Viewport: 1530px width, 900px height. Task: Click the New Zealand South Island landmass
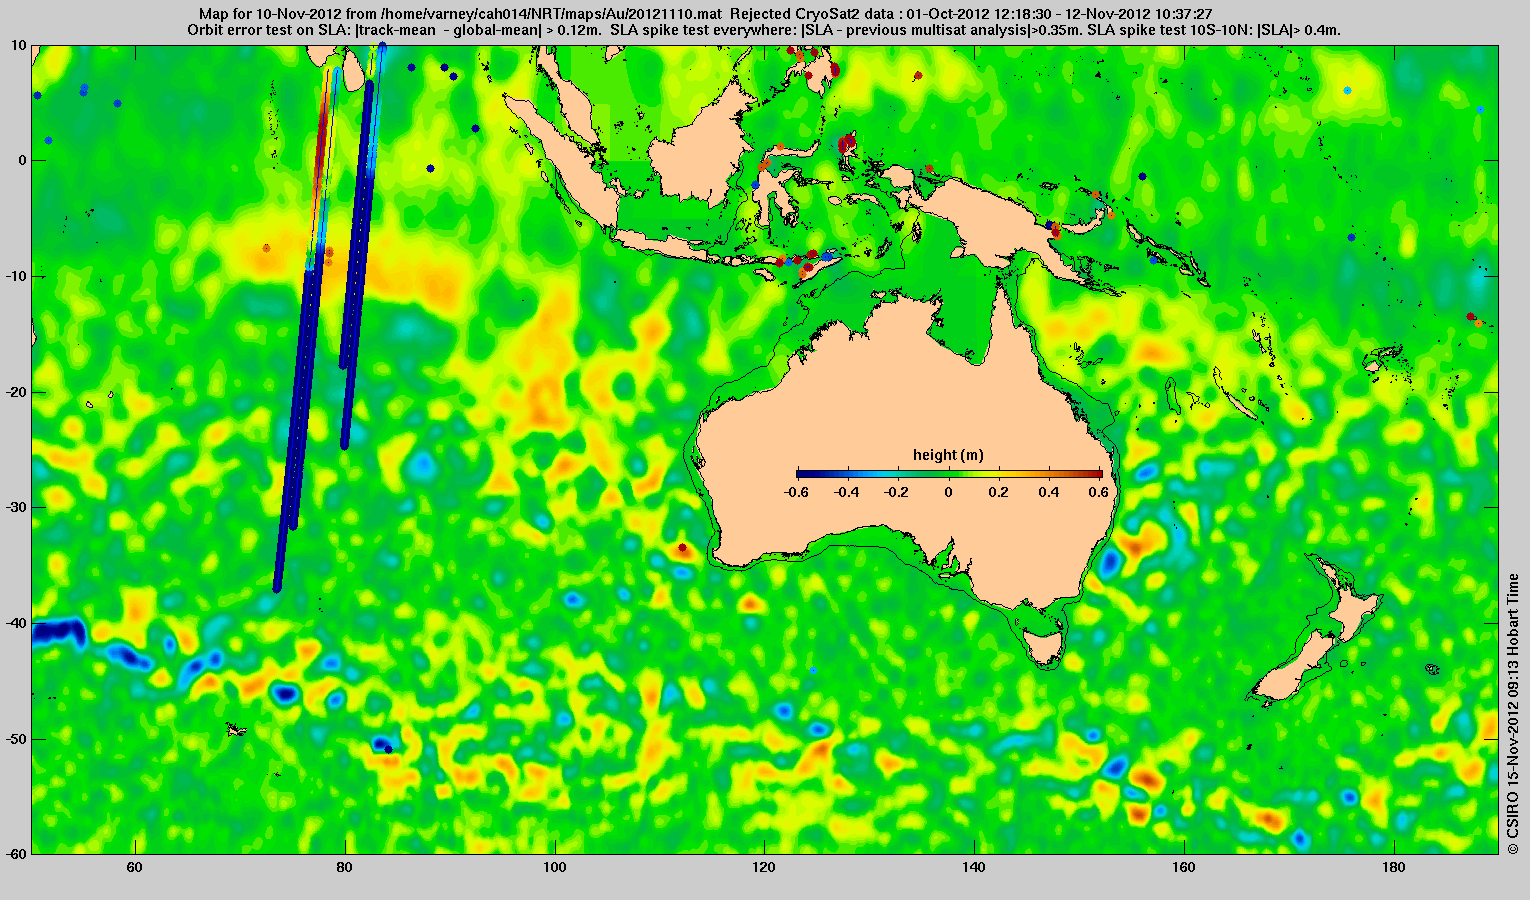click(1295, 670)
